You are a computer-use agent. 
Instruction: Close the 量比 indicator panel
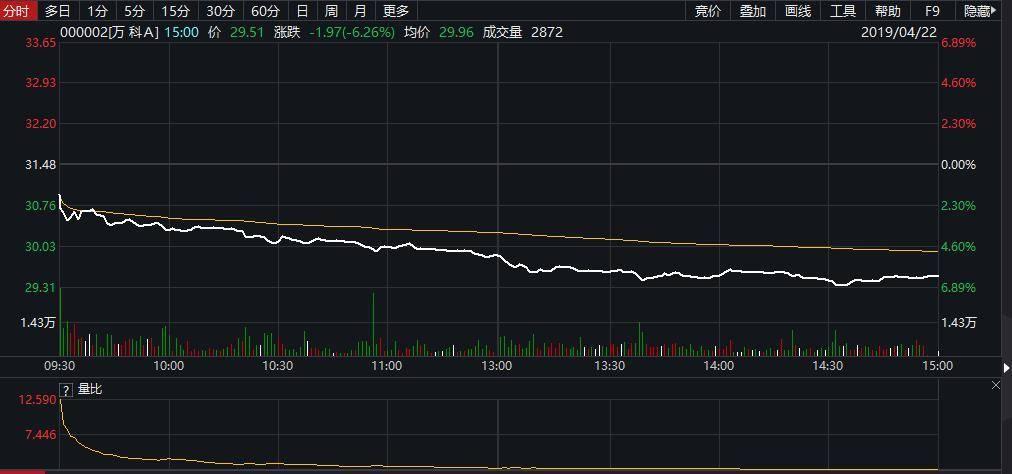coord(996,385)
